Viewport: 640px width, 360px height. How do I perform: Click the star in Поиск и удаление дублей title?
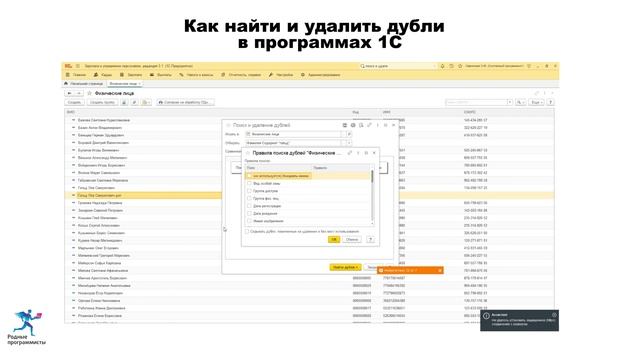pyautogui.click(x=228, y=125)
